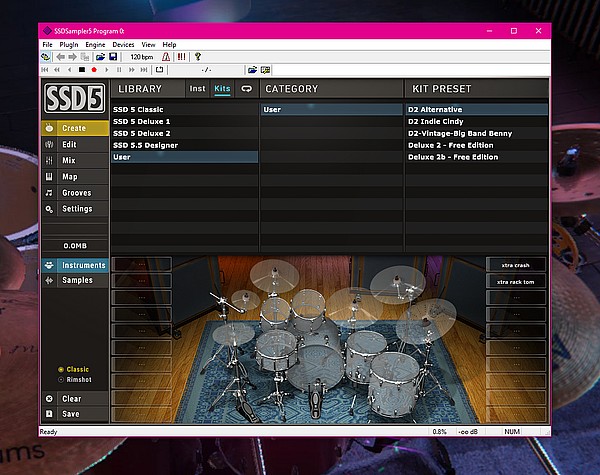Click the Edit drum icon in sidebar
Image resolution: width=600 pixels, height=475 pixels.
[50, 145]
